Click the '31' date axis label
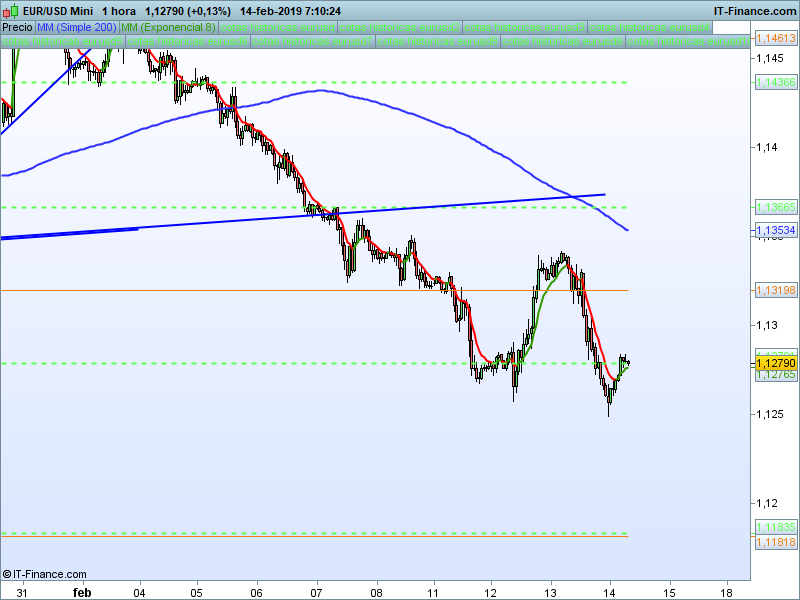This screenshot has width=800, height=600. click(21, 593)
